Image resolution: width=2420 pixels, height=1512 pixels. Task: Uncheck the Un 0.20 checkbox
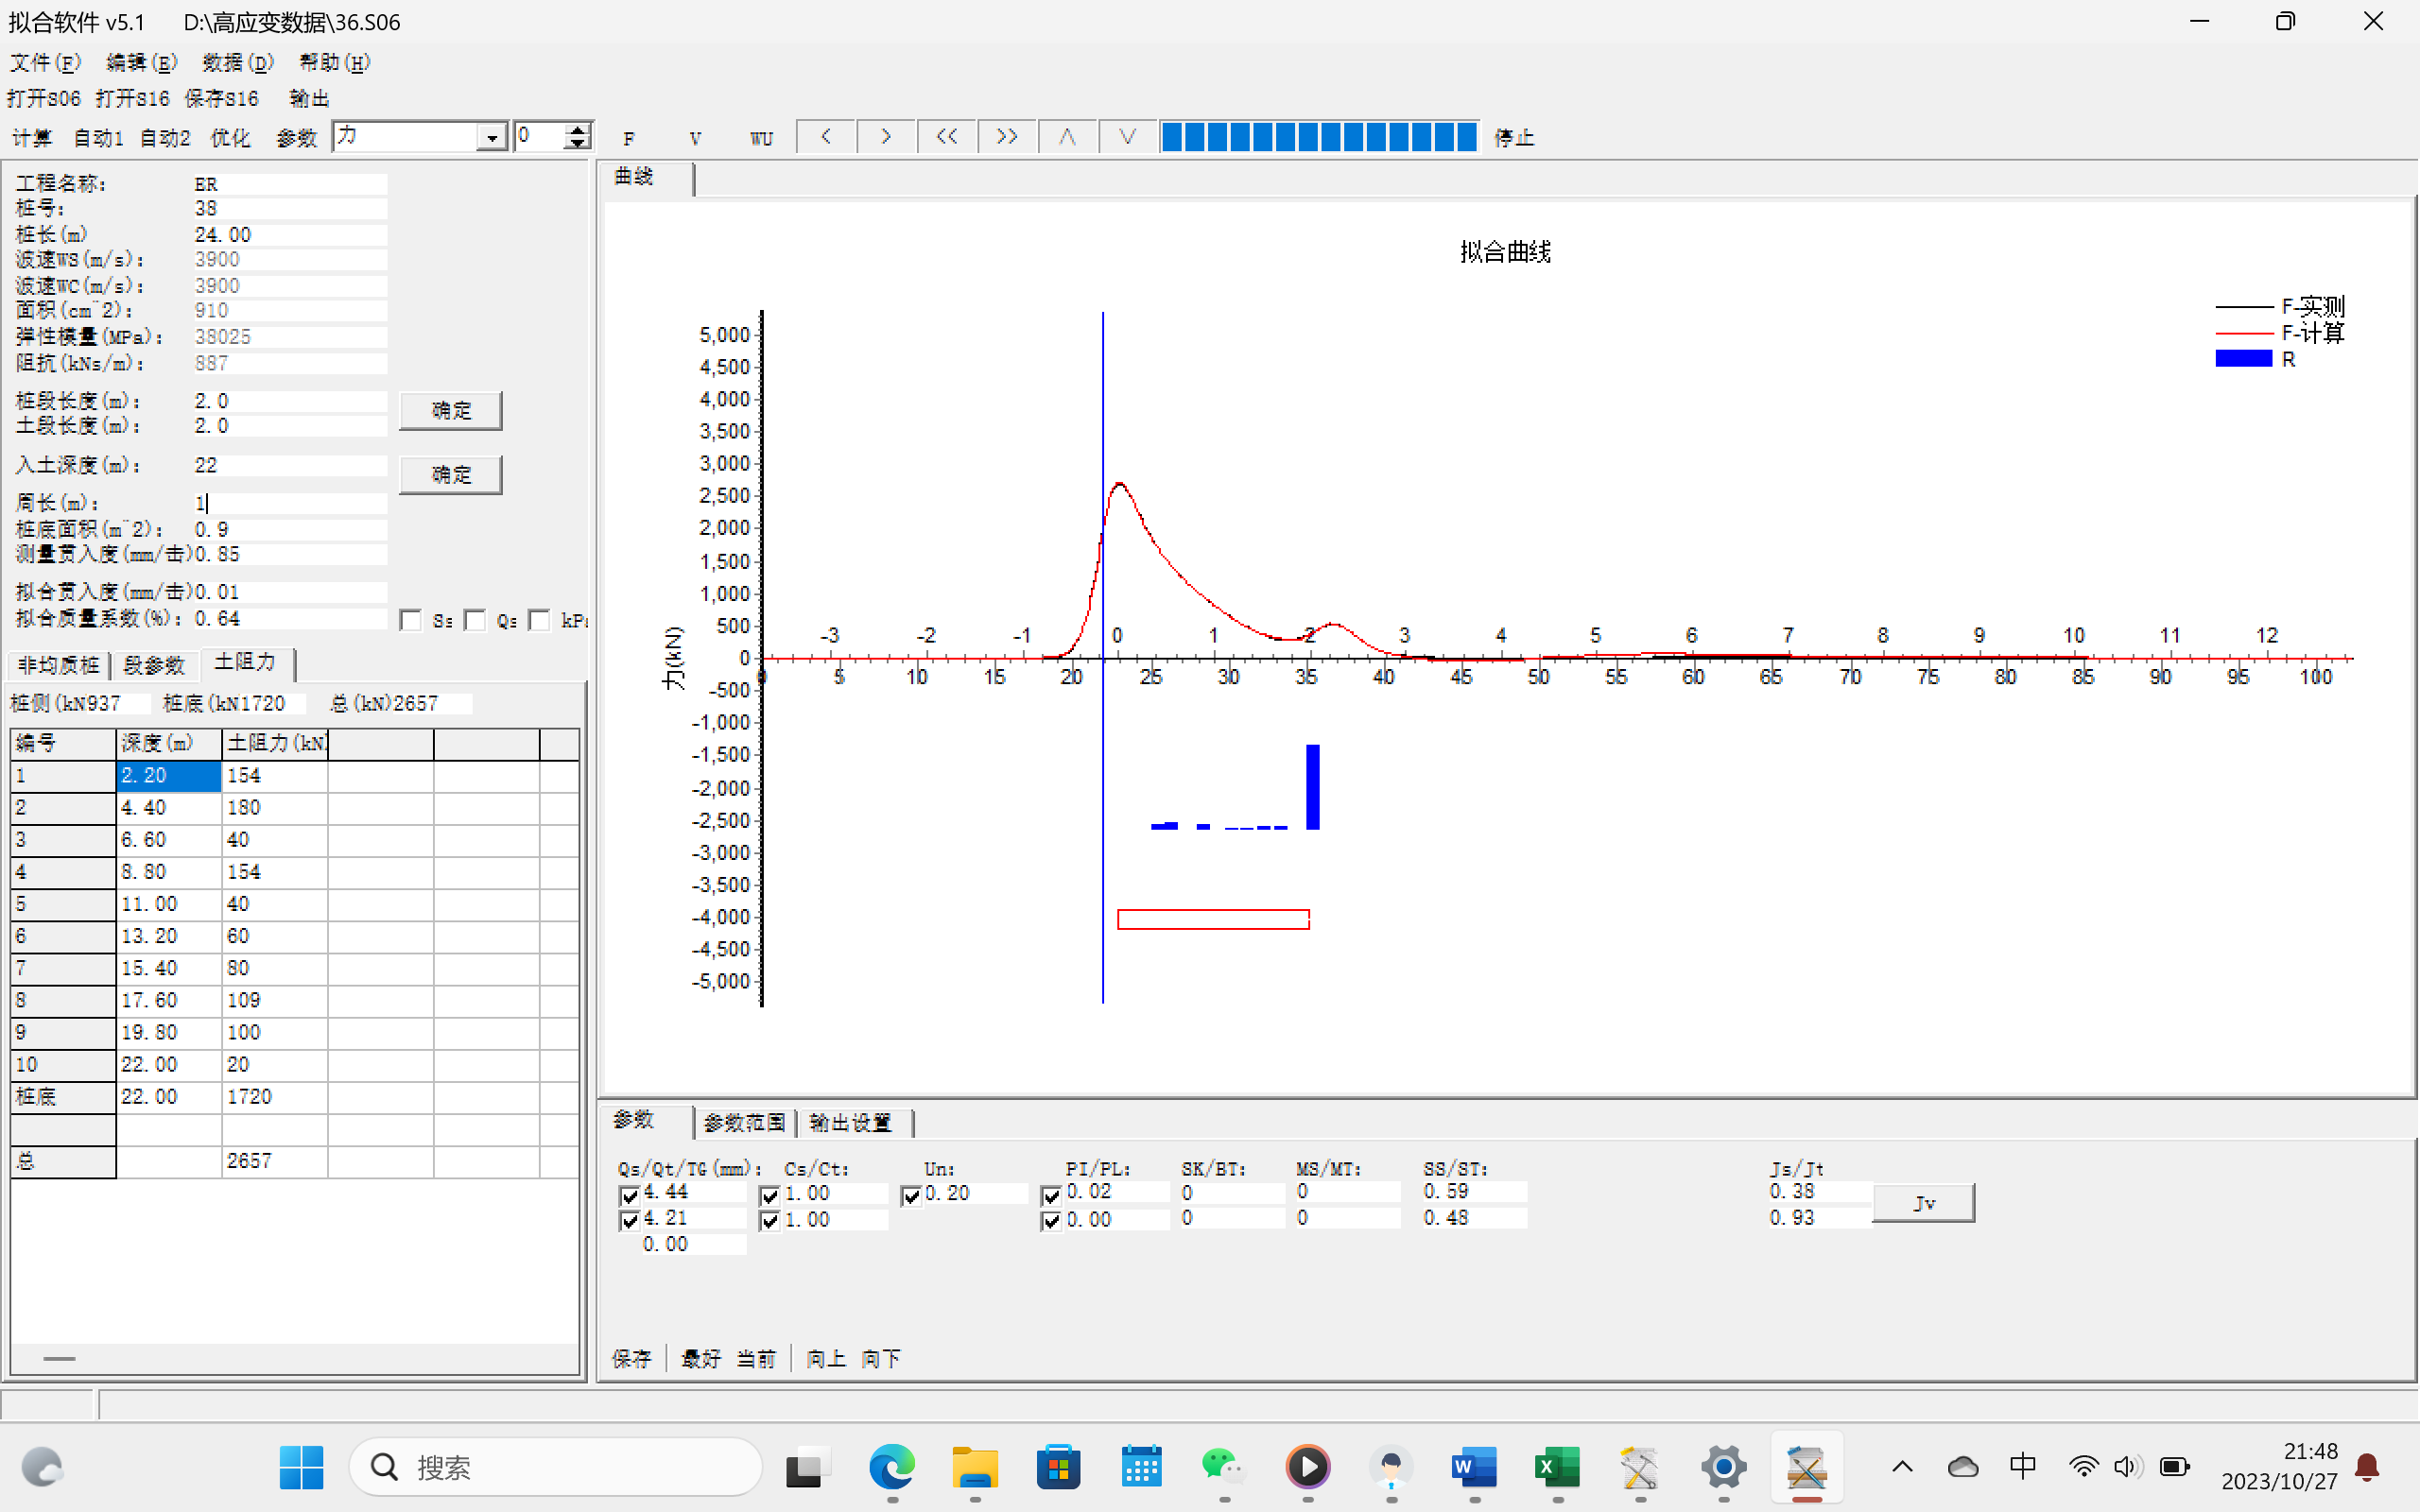[x=911, y=1195]
